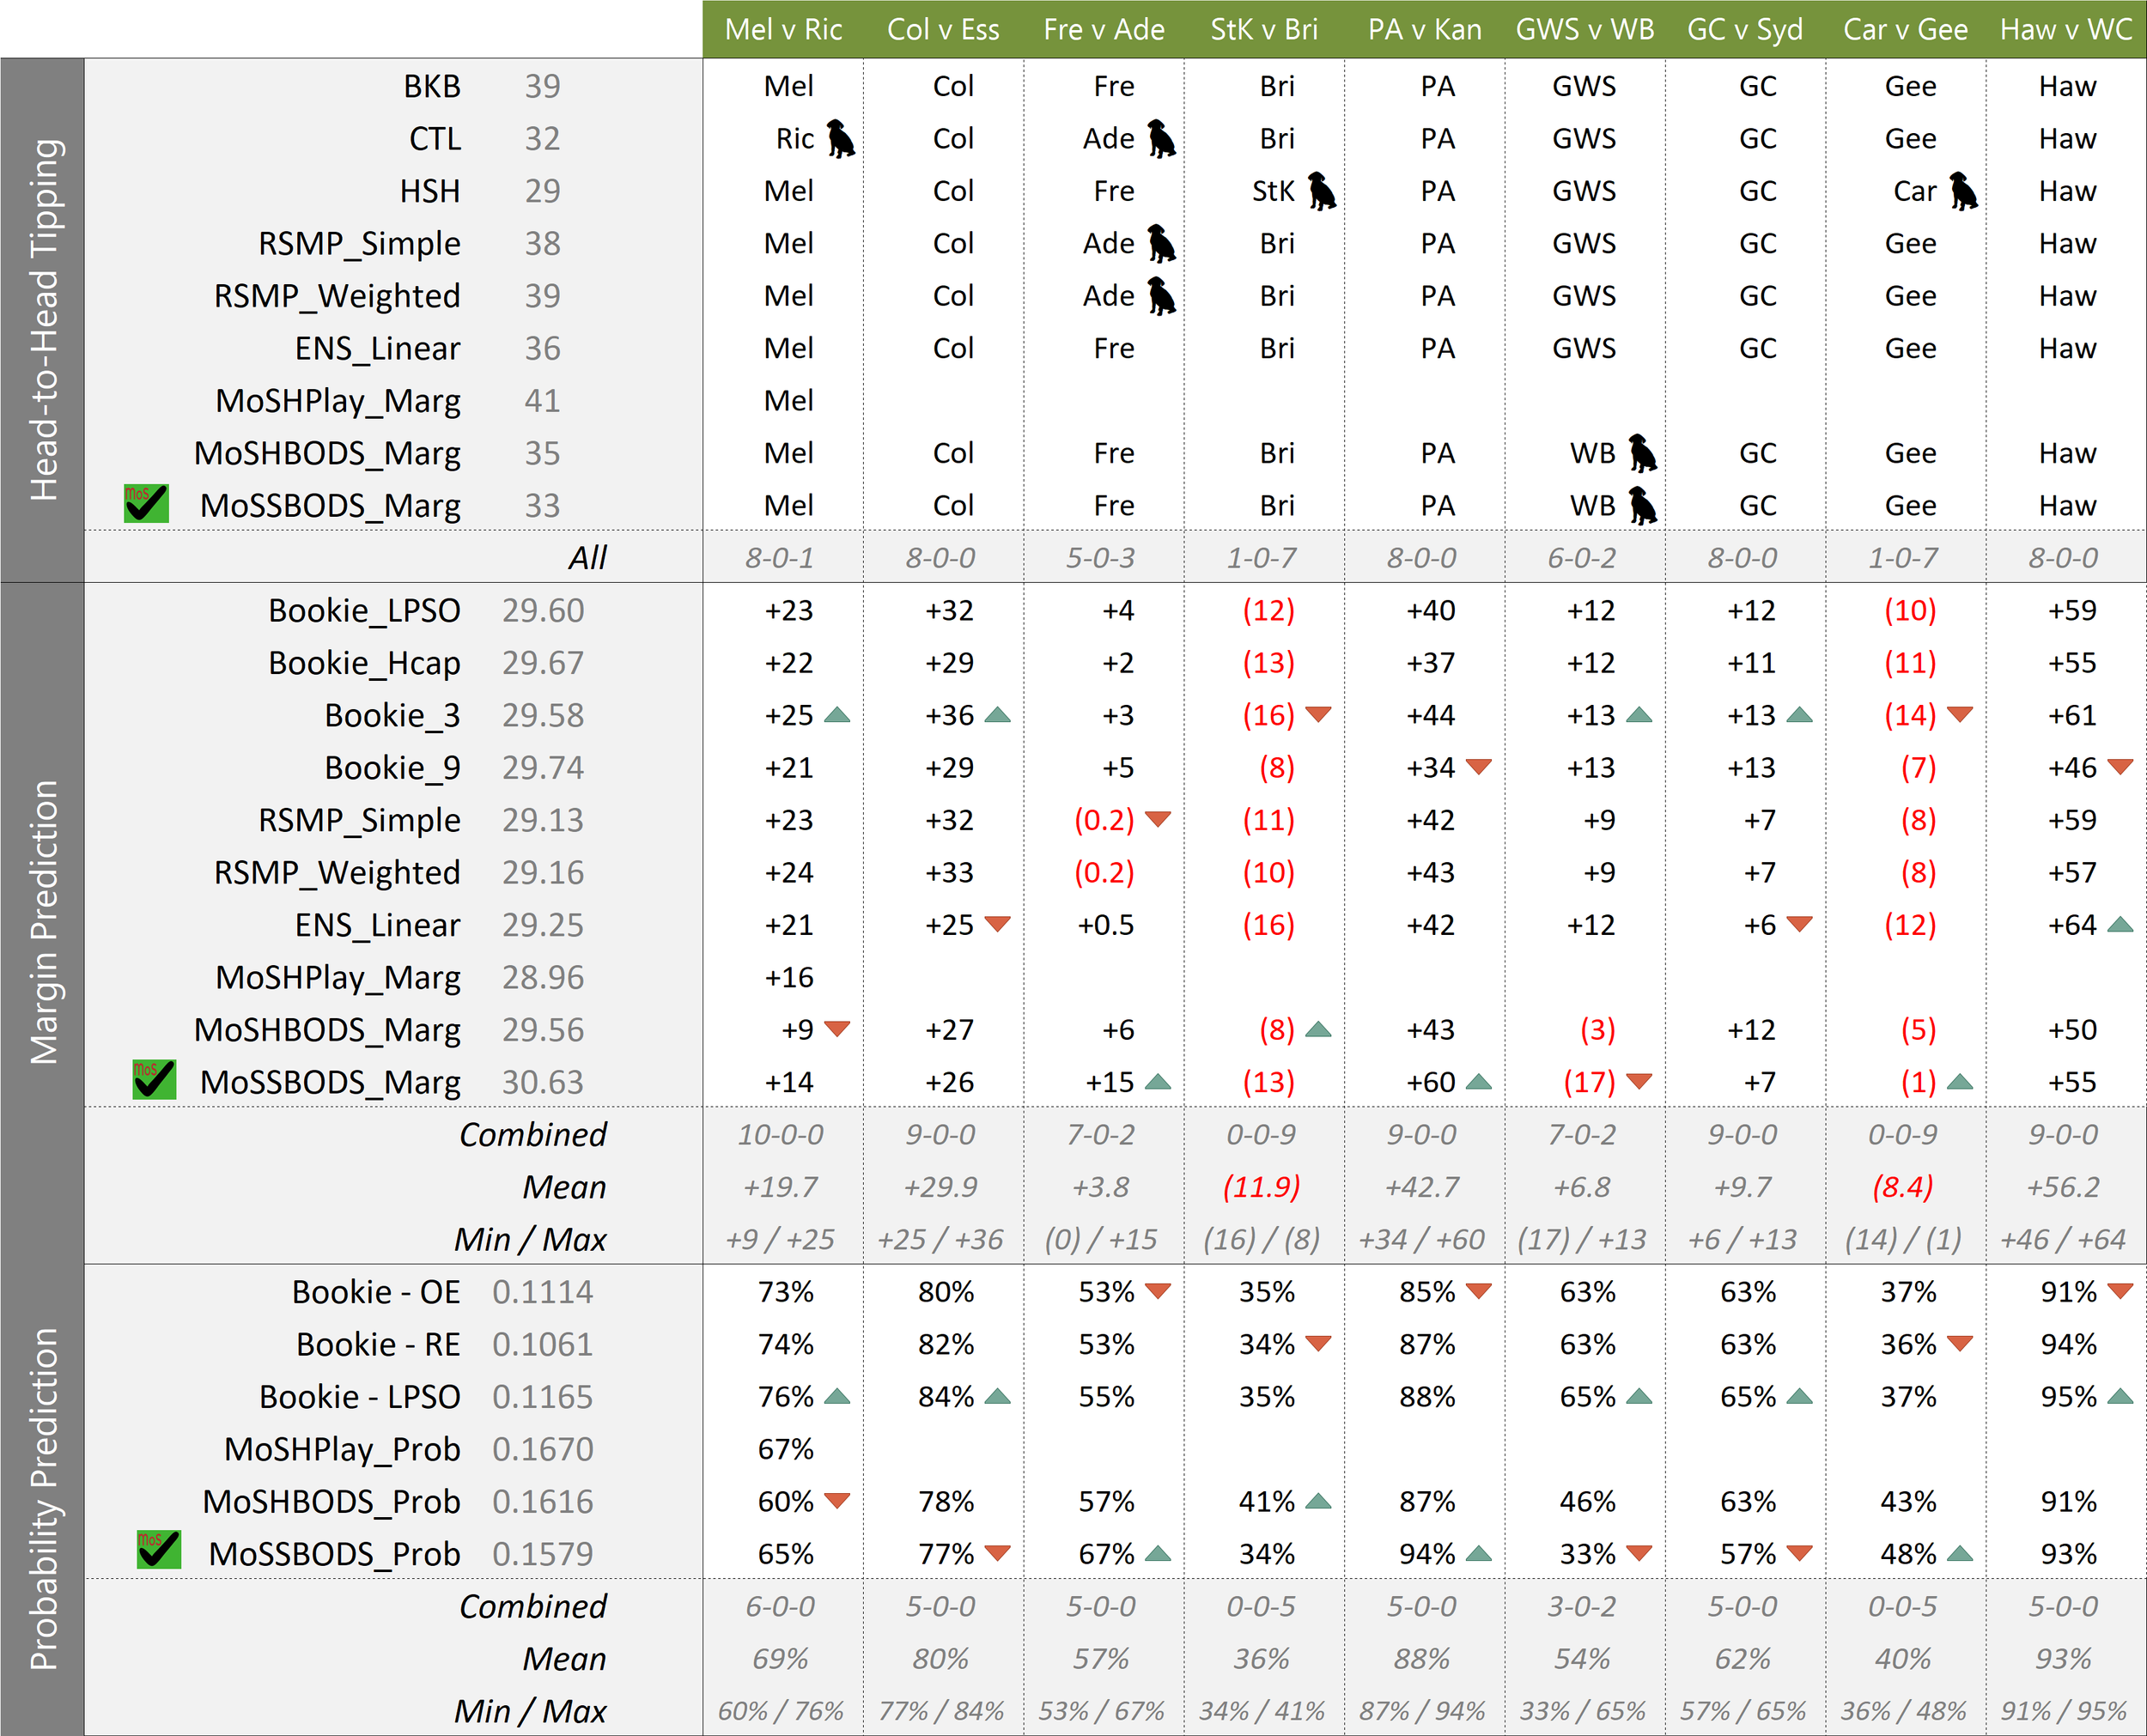This screenshot has height=1736, width=2147.
Task: Click down triangle beside Bookie_3's (14)
Action: 1960,715
